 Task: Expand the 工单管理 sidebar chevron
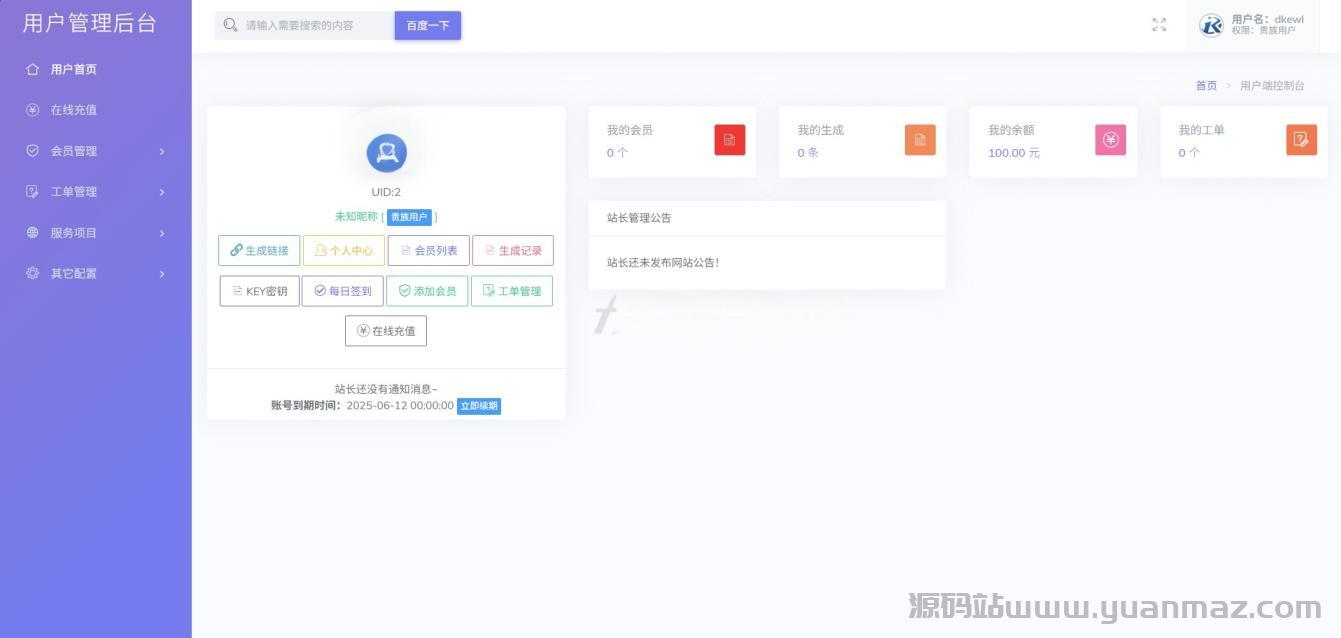tap(162, 192)
